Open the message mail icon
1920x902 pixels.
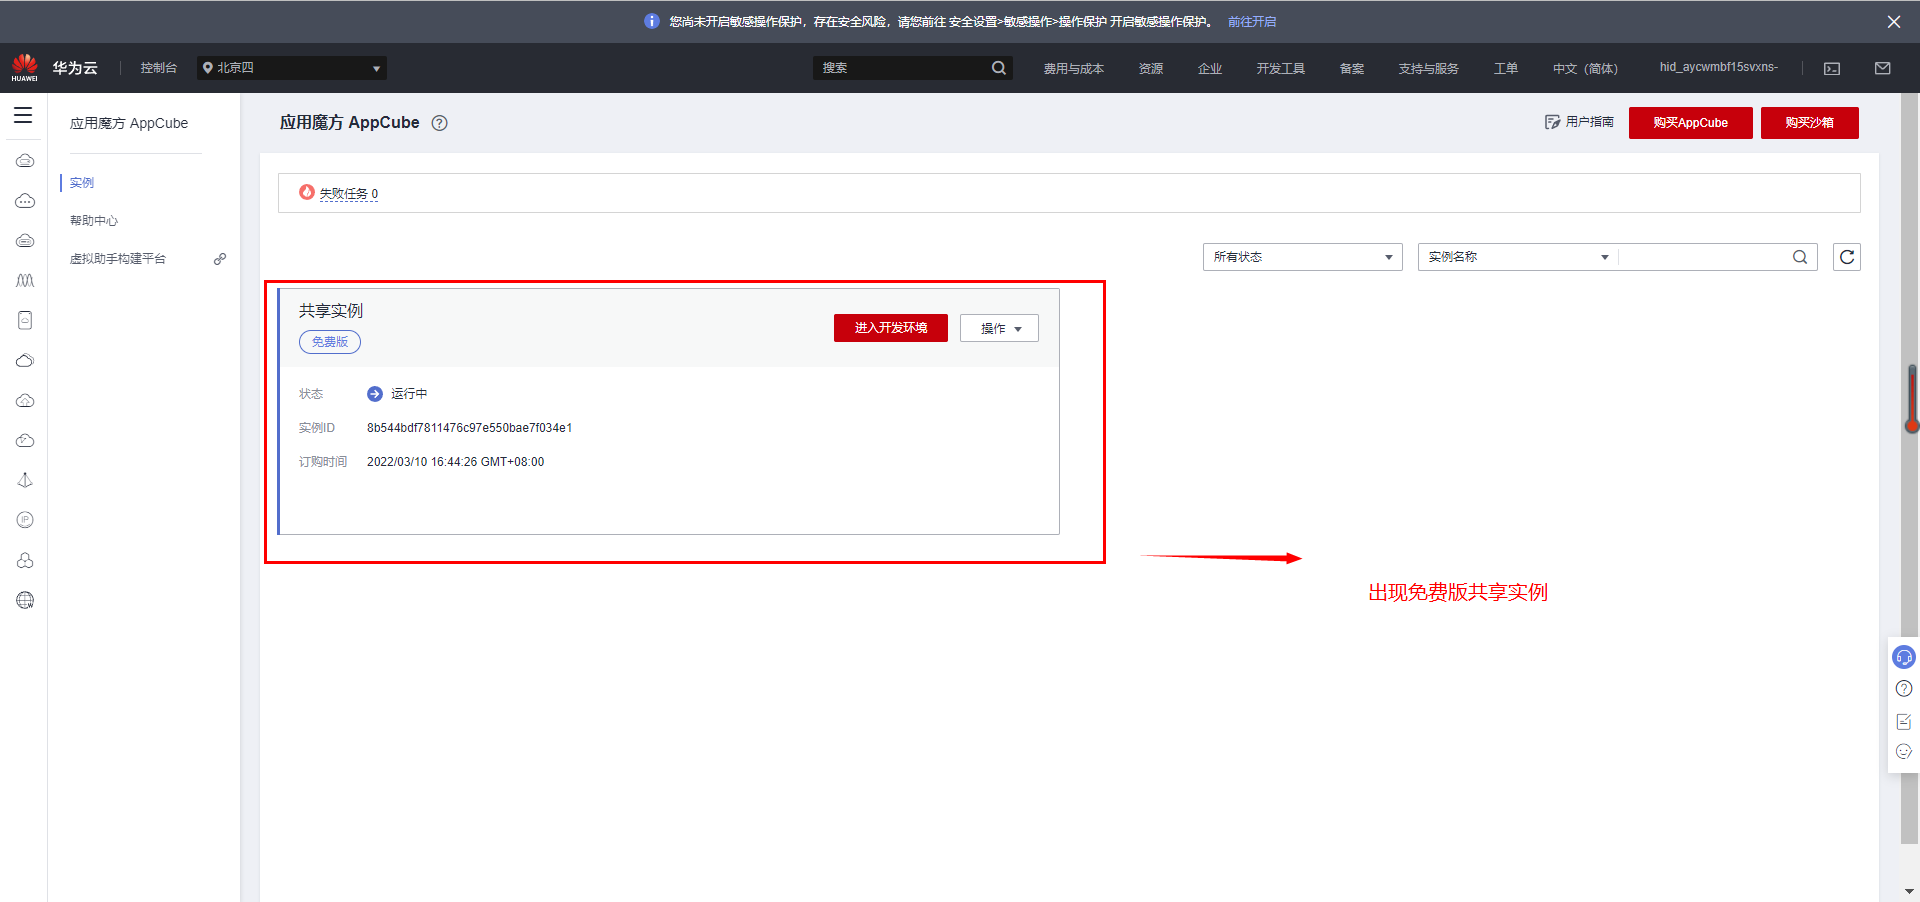tap(1883, 68)
